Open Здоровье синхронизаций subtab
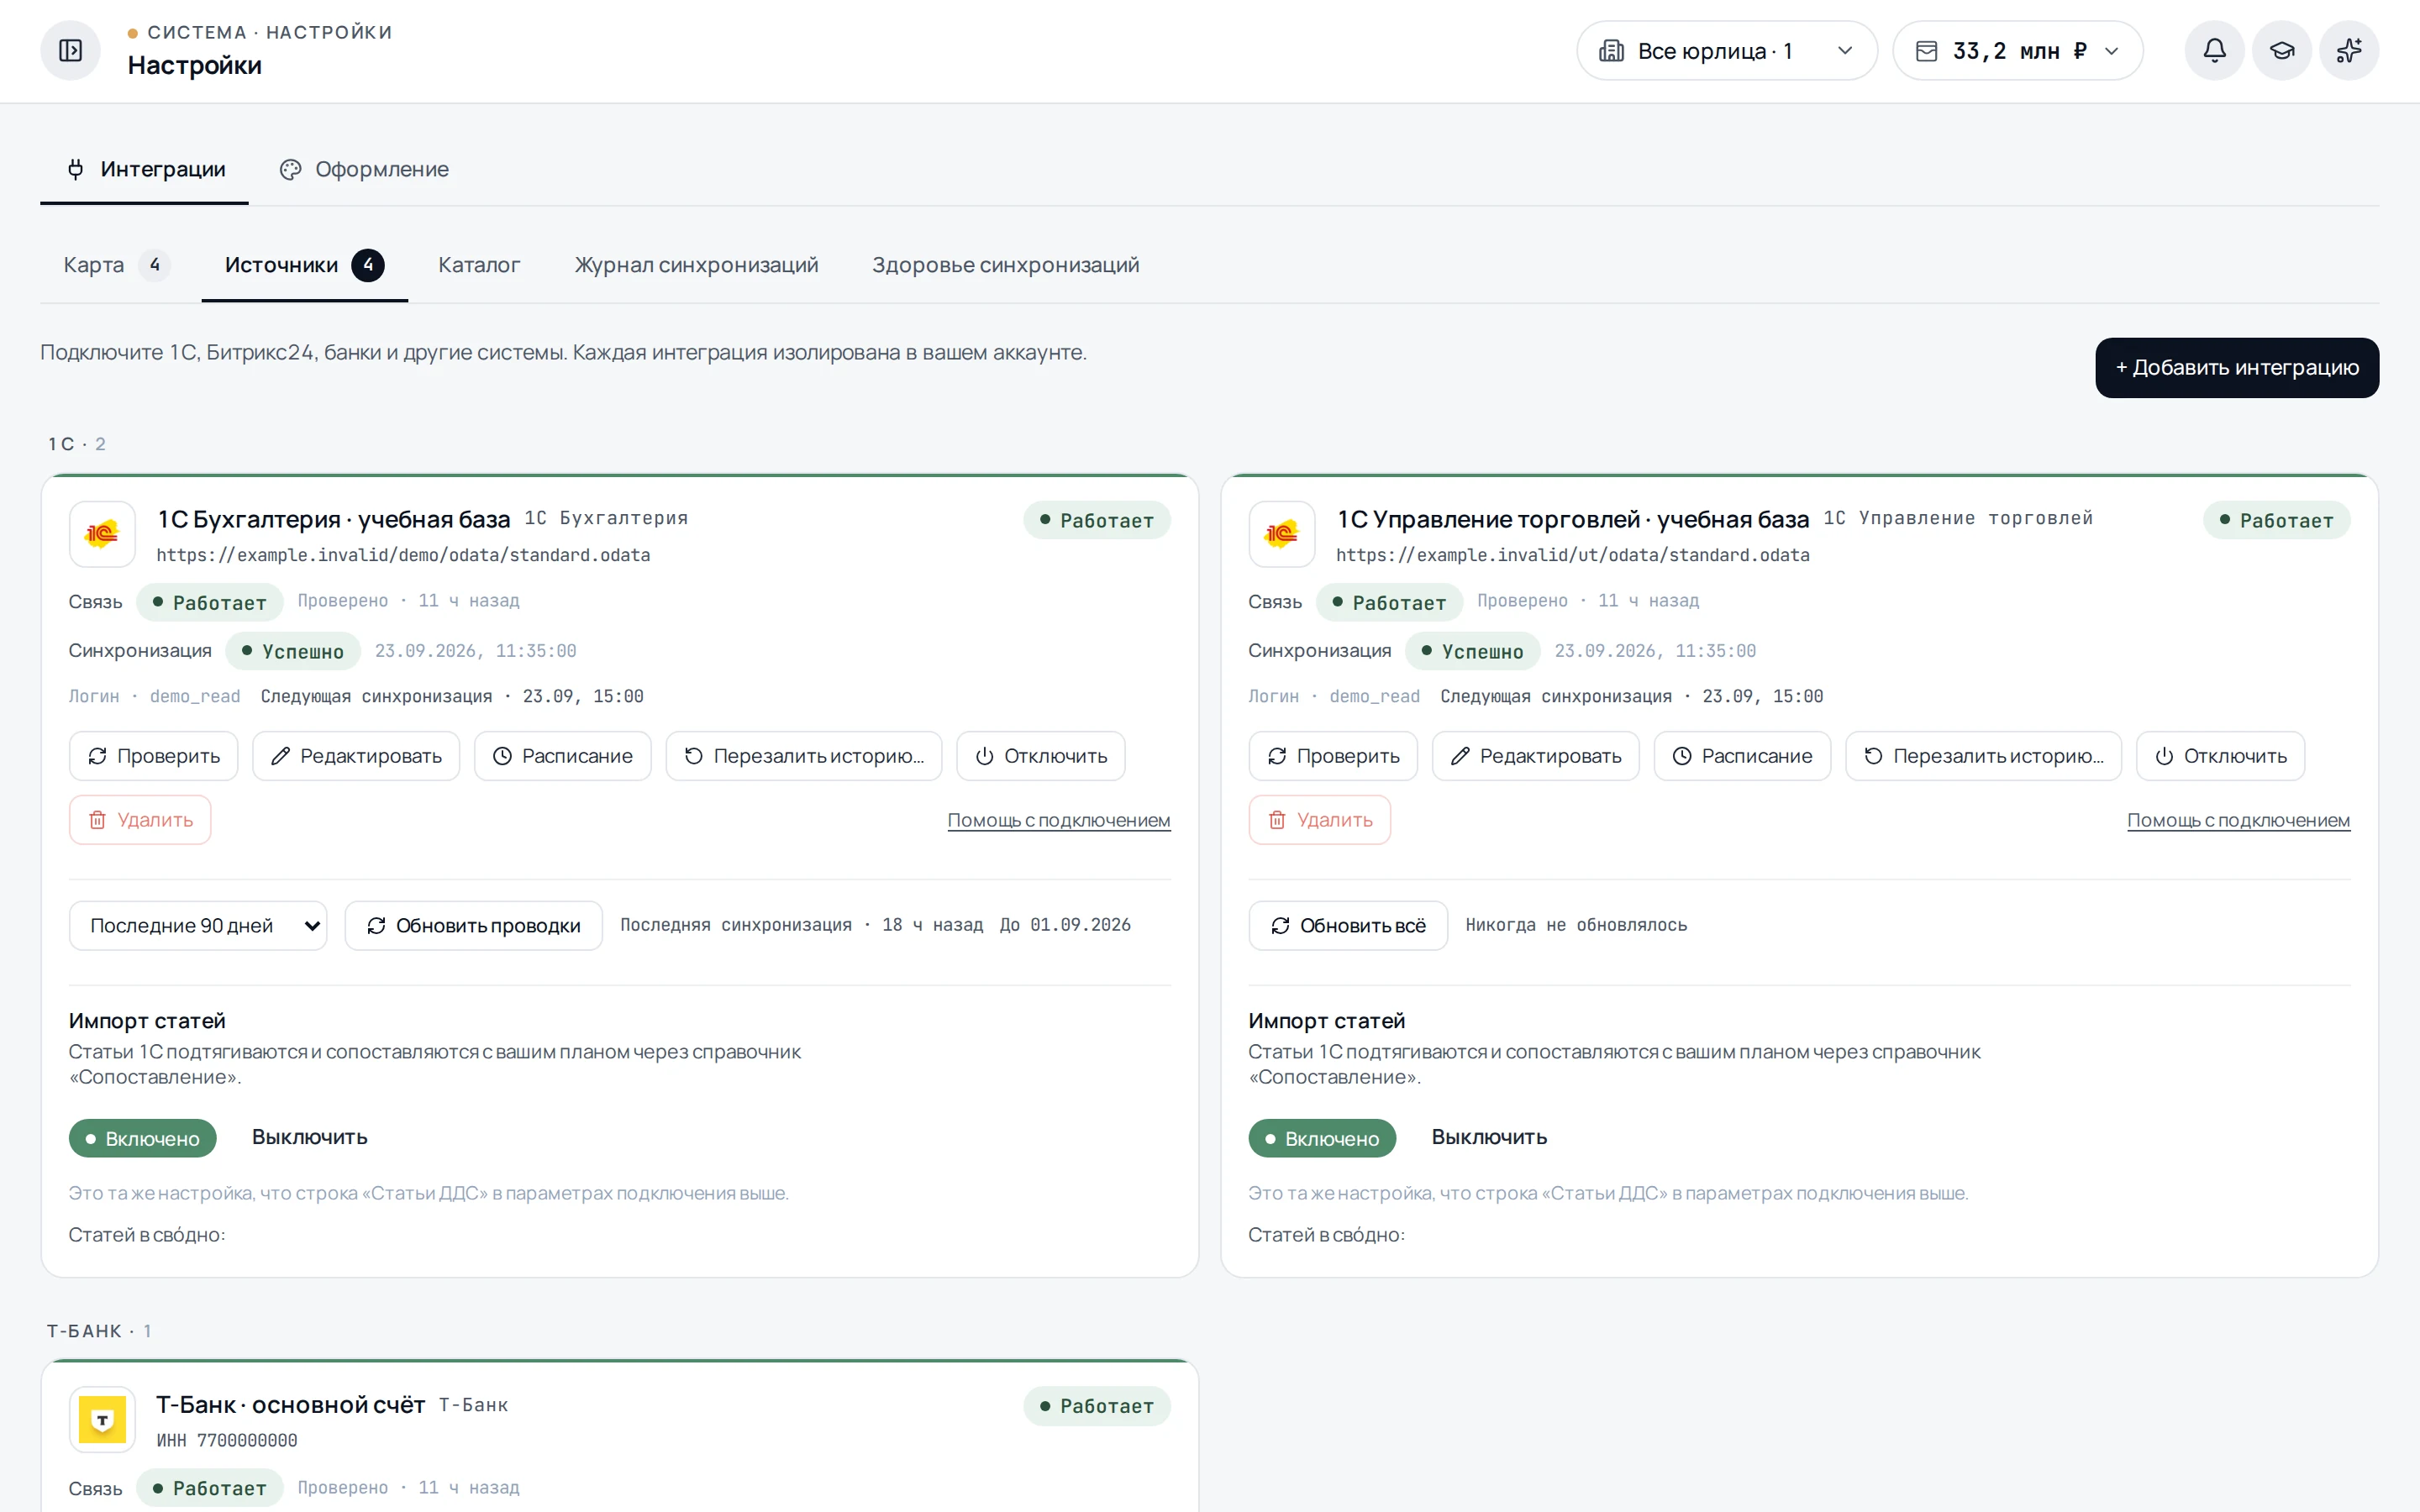The height and width of the screenshot is (1512, 2420). point(1005,265)
